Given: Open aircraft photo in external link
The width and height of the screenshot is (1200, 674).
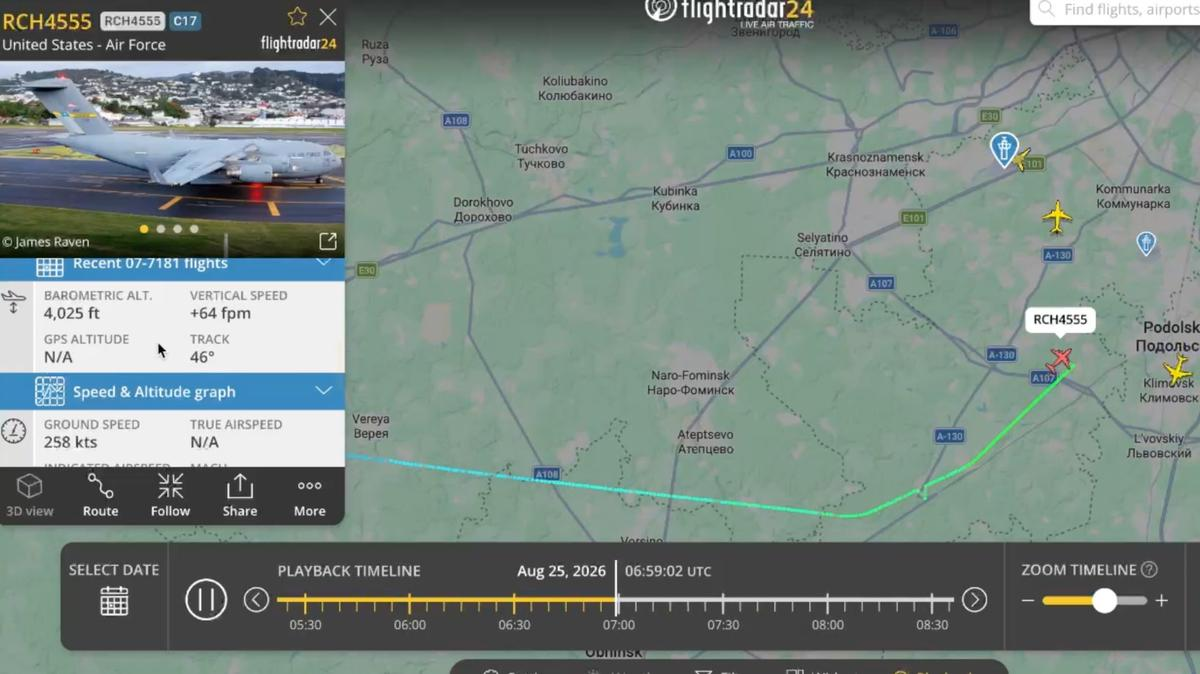Looking at the screenshot, I should point(328,241).
